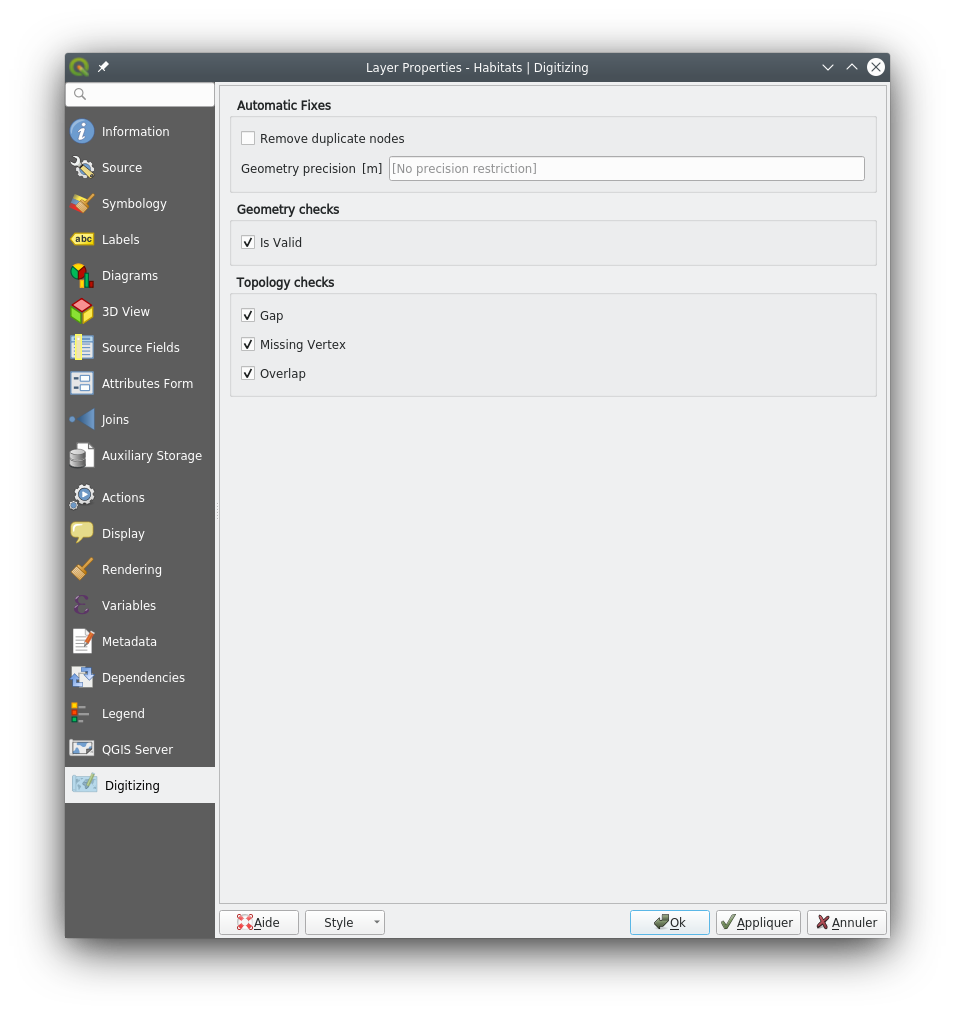This screenshot has width=955, height=1015.
Task: Select the Auxiliary Storage database icon
Action: pos(82,456)
